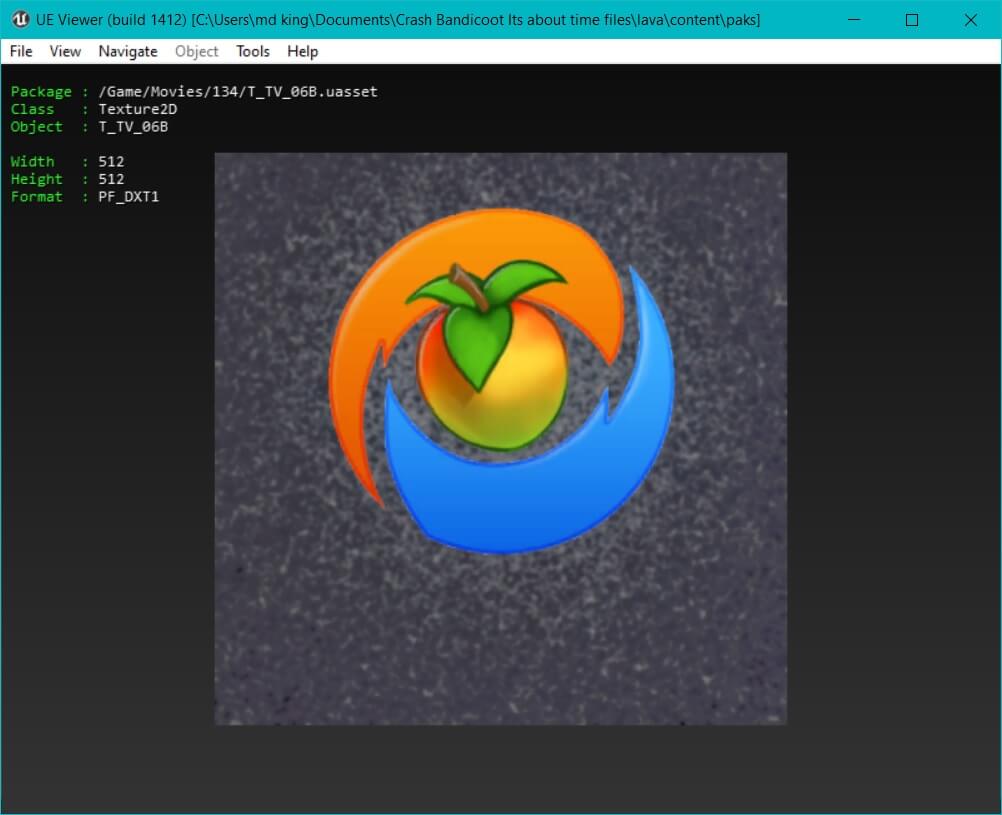Click the package path T_TV_06B.uasset text

coord(238,92)
